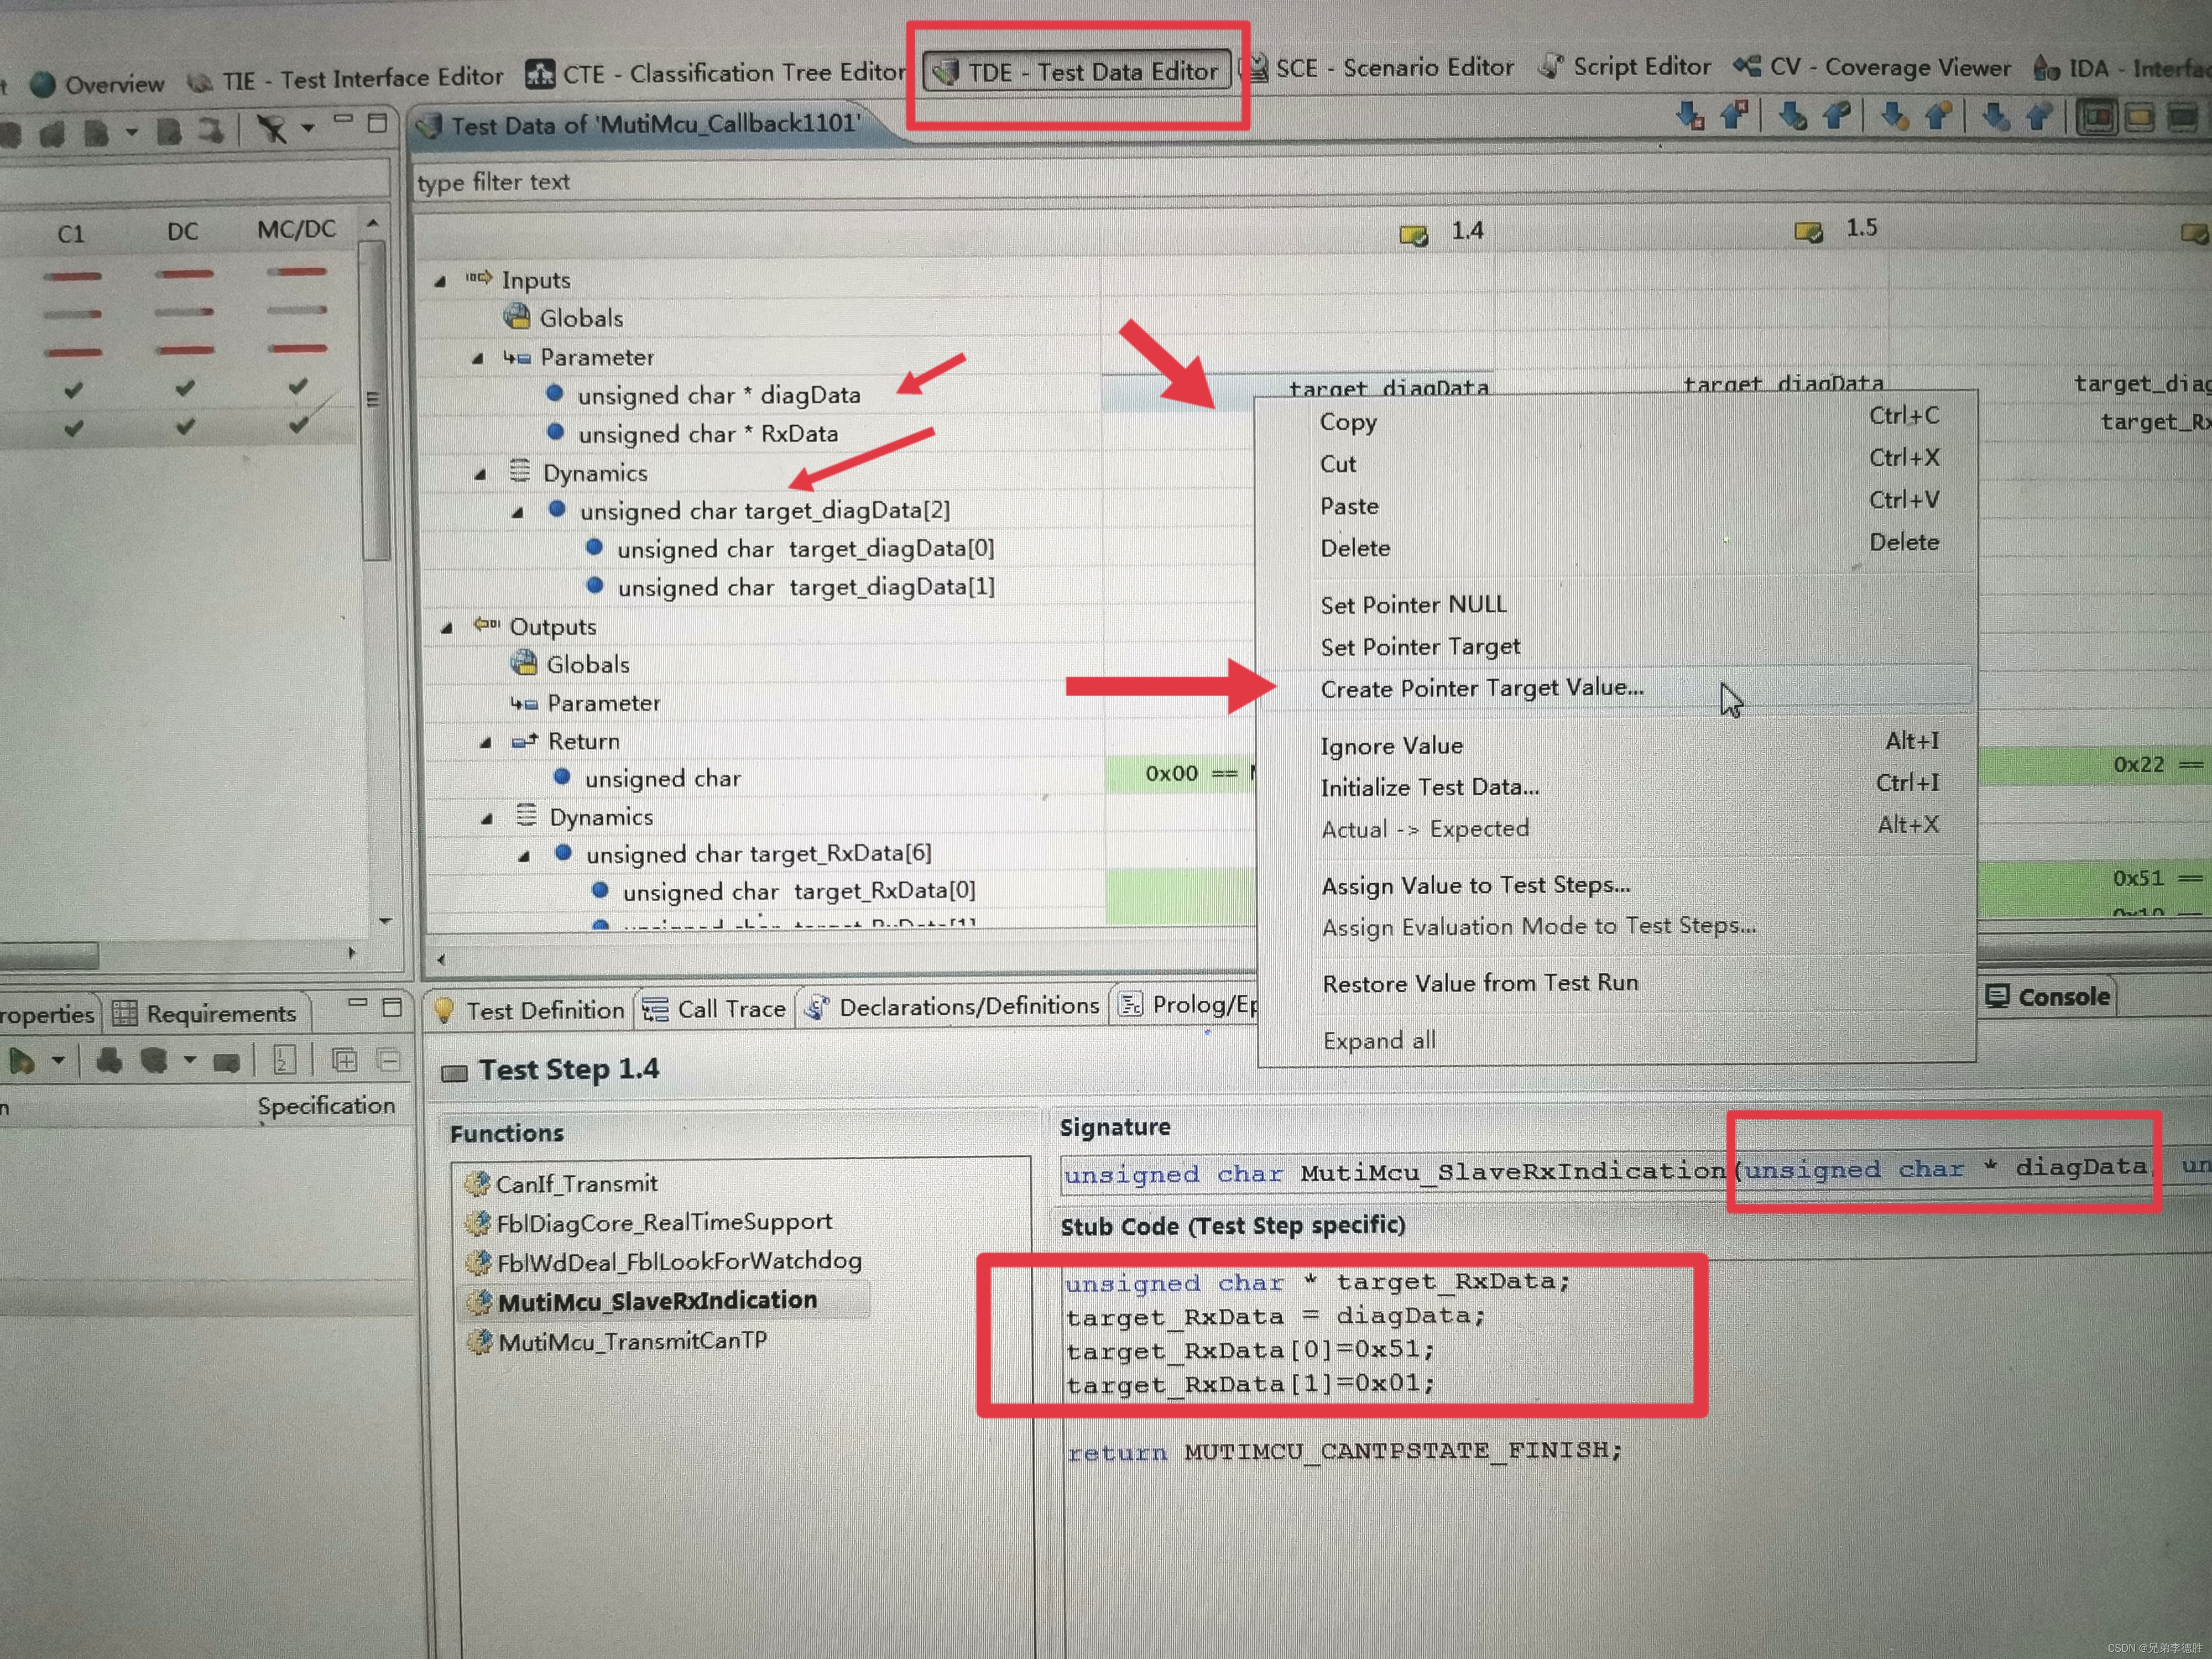Switch to the Overview perspective

coord(97,84)
